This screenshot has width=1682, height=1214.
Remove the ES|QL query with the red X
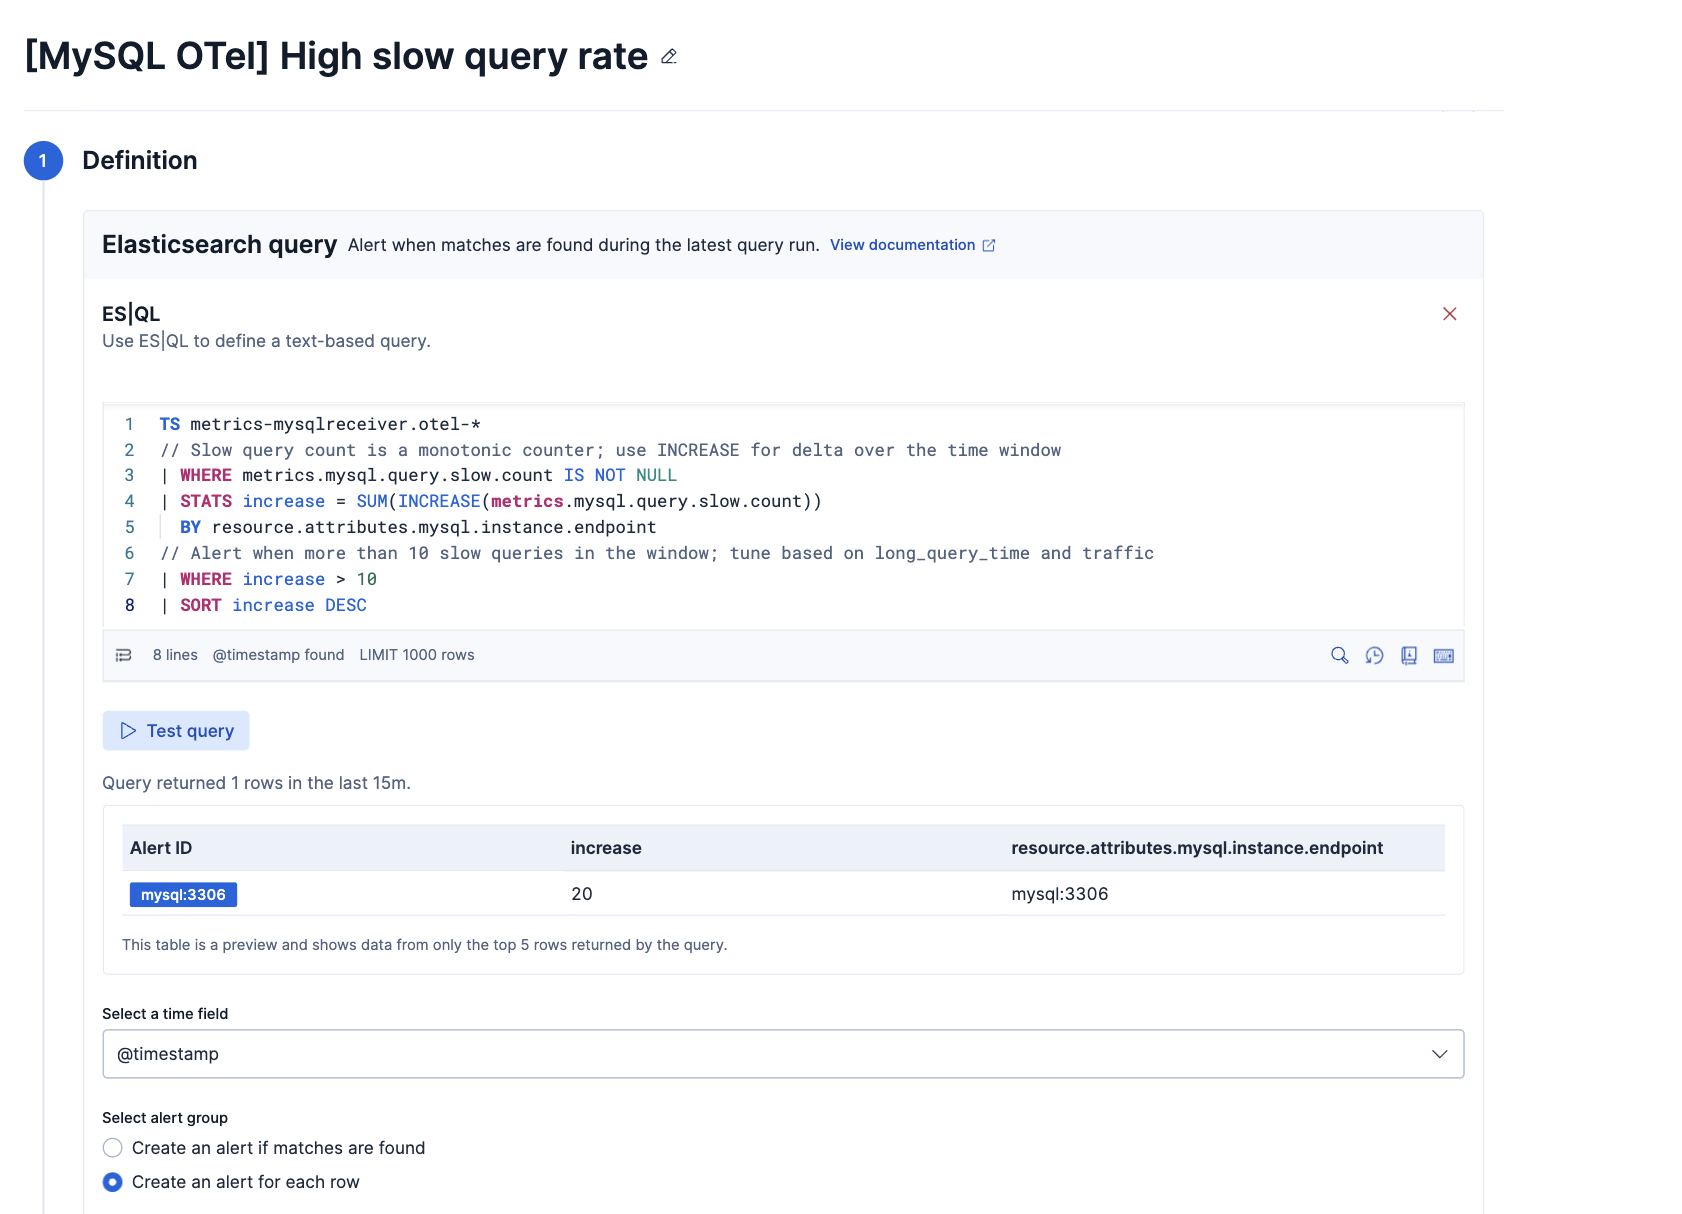tap(1449, 314)
